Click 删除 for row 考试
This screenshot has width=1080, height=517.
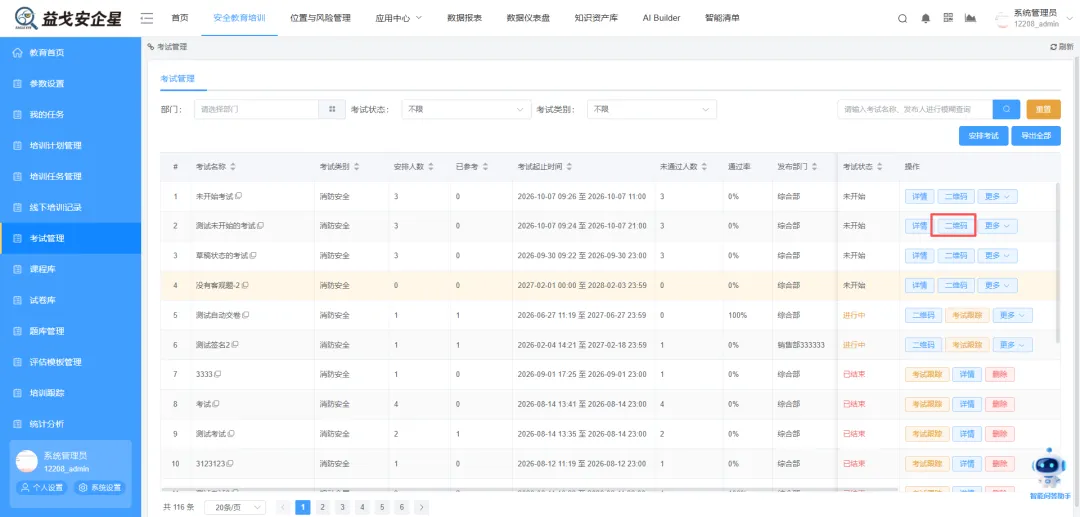[x=999, y=403]
